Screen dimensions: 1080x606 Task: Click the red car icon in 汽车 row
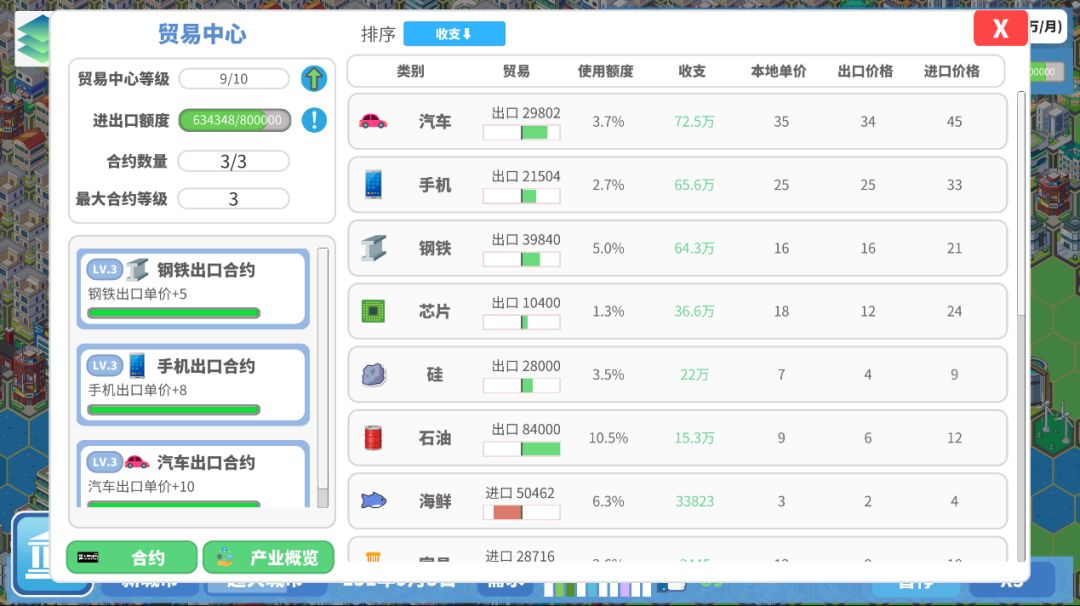[x=373, y=121]
